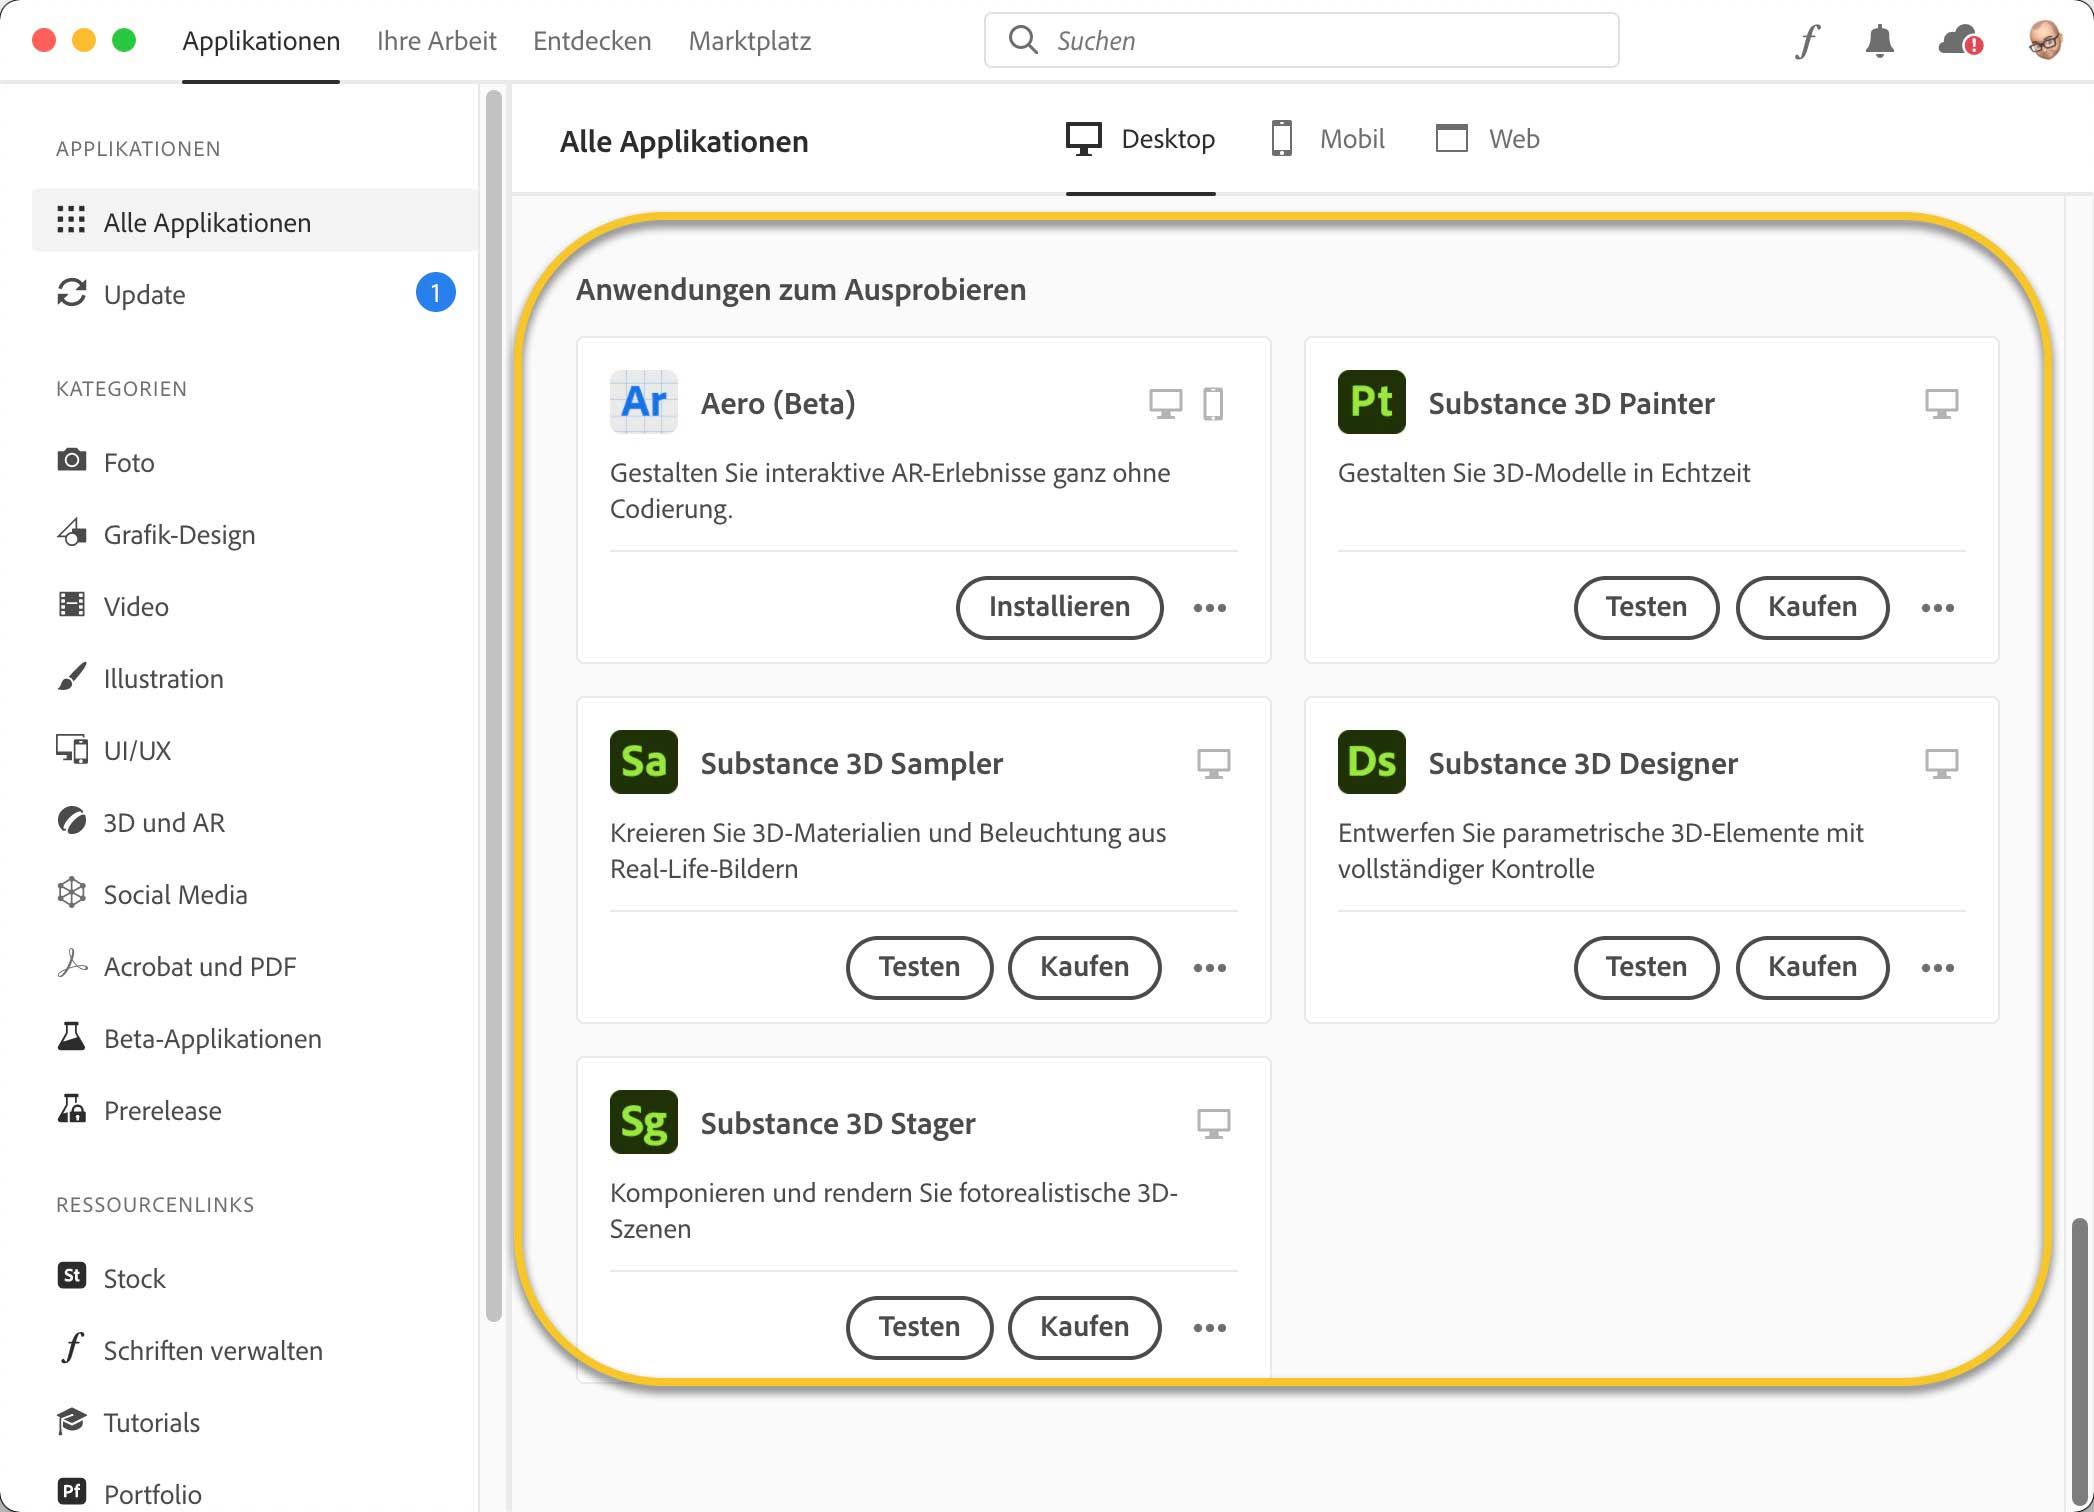The image size is (2094, 1512).
Task: Open Stock resource link icon
Action: [72, 1276]
